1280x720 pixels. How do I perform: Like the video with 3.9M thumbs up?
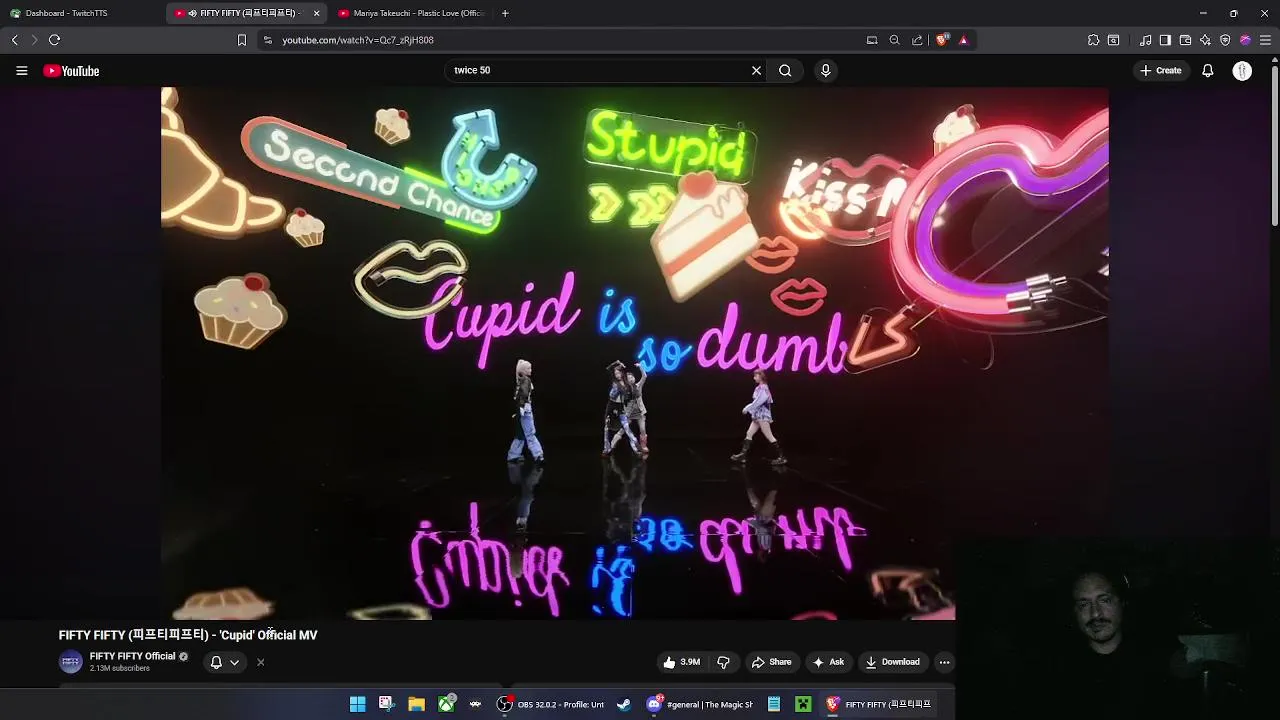[681, 662]
